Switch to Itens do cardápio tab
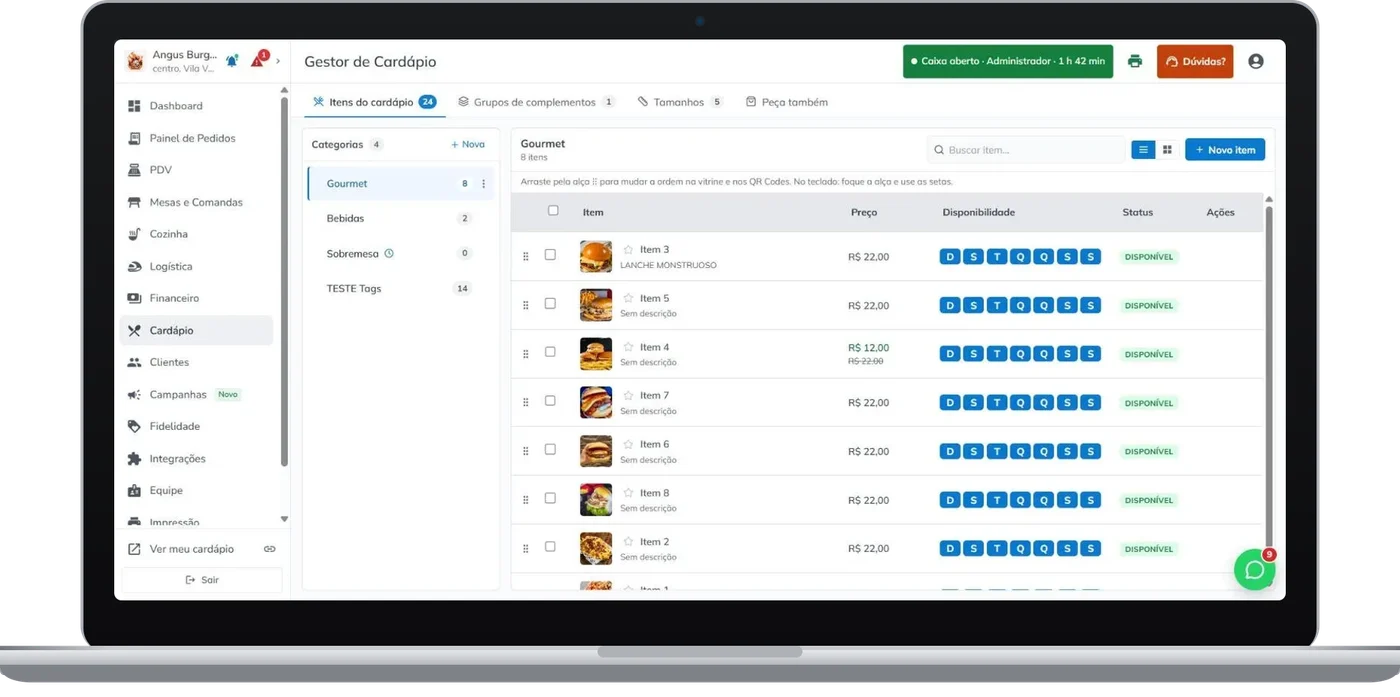The height and width of the screenshot is (697, 1400). point(374,102)
